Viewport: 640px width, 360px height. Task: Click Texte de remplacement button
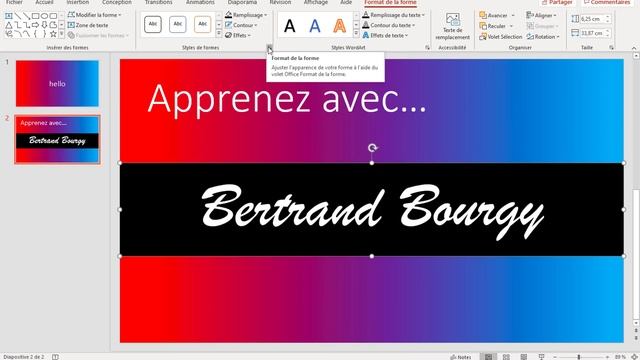point(453,27)
